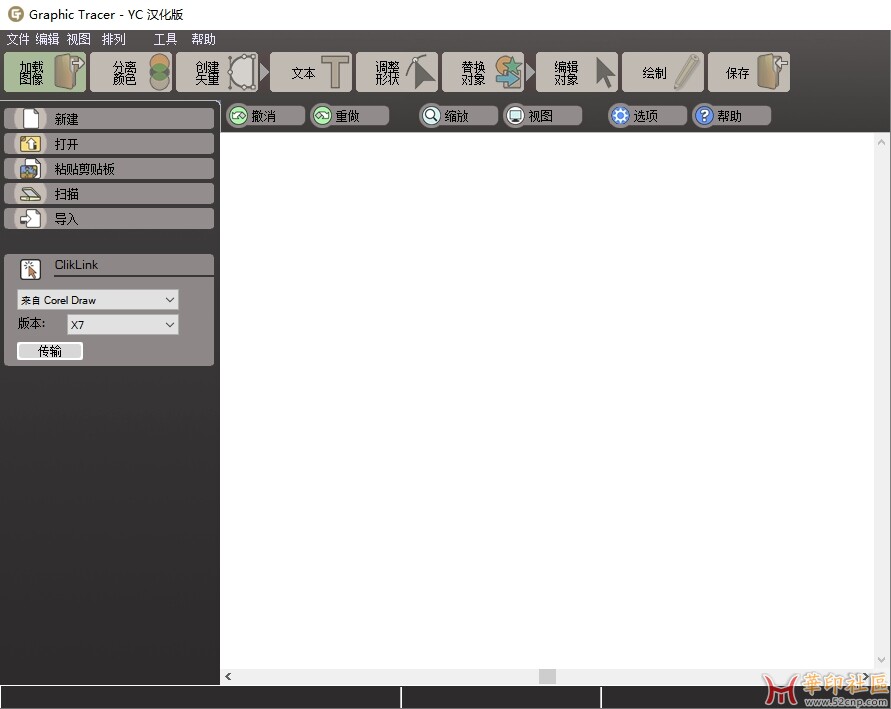Click 扫描 (Scan) in the side panel
The image size is (891, 709).
(109, 194)
